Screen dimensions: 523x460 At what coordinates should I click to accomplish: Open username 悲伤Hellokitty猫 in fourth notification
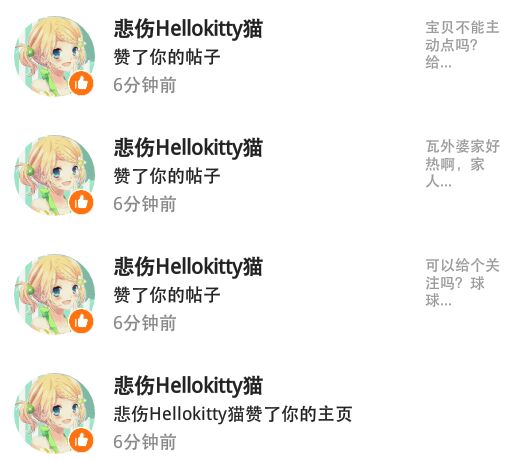click(x=188, y=386)
